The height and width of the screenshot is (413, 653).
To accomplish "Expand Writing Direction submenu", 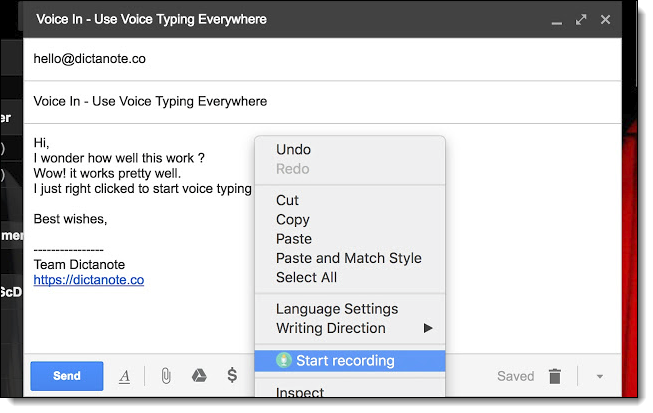I will [350, 328].
